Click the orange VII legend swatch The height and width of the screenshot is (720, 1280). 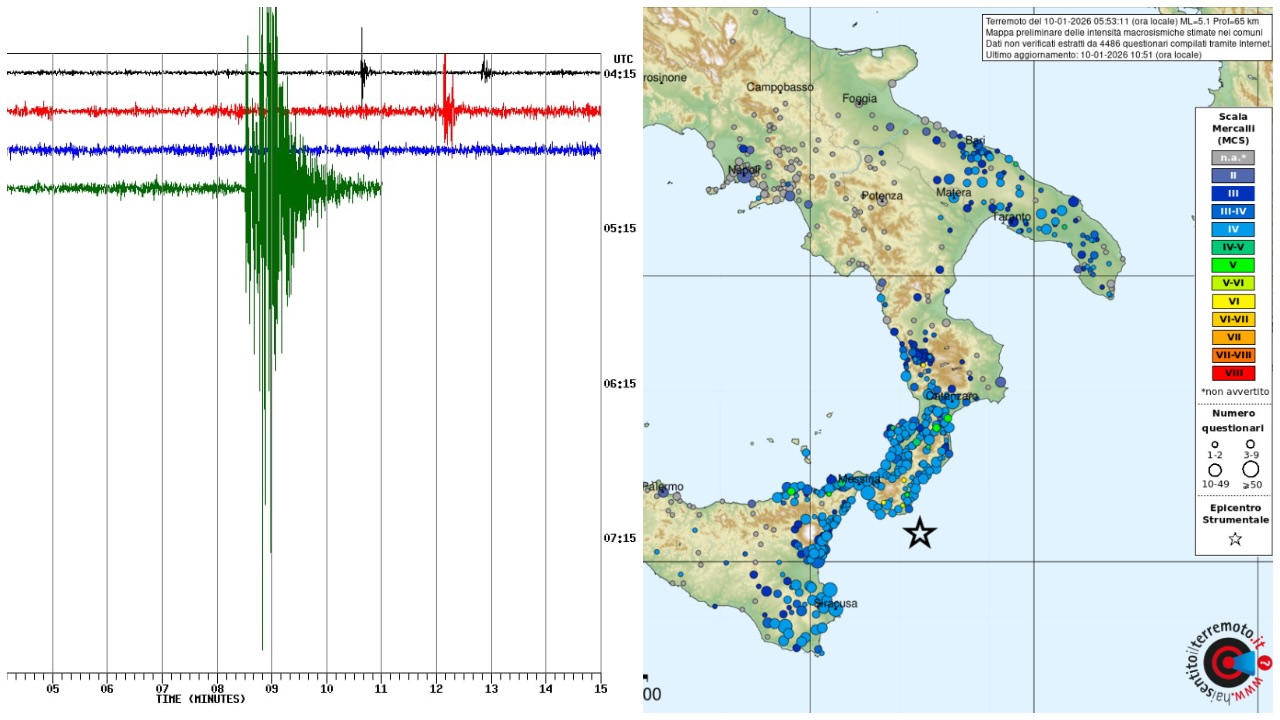click(x=1233, y=337)
